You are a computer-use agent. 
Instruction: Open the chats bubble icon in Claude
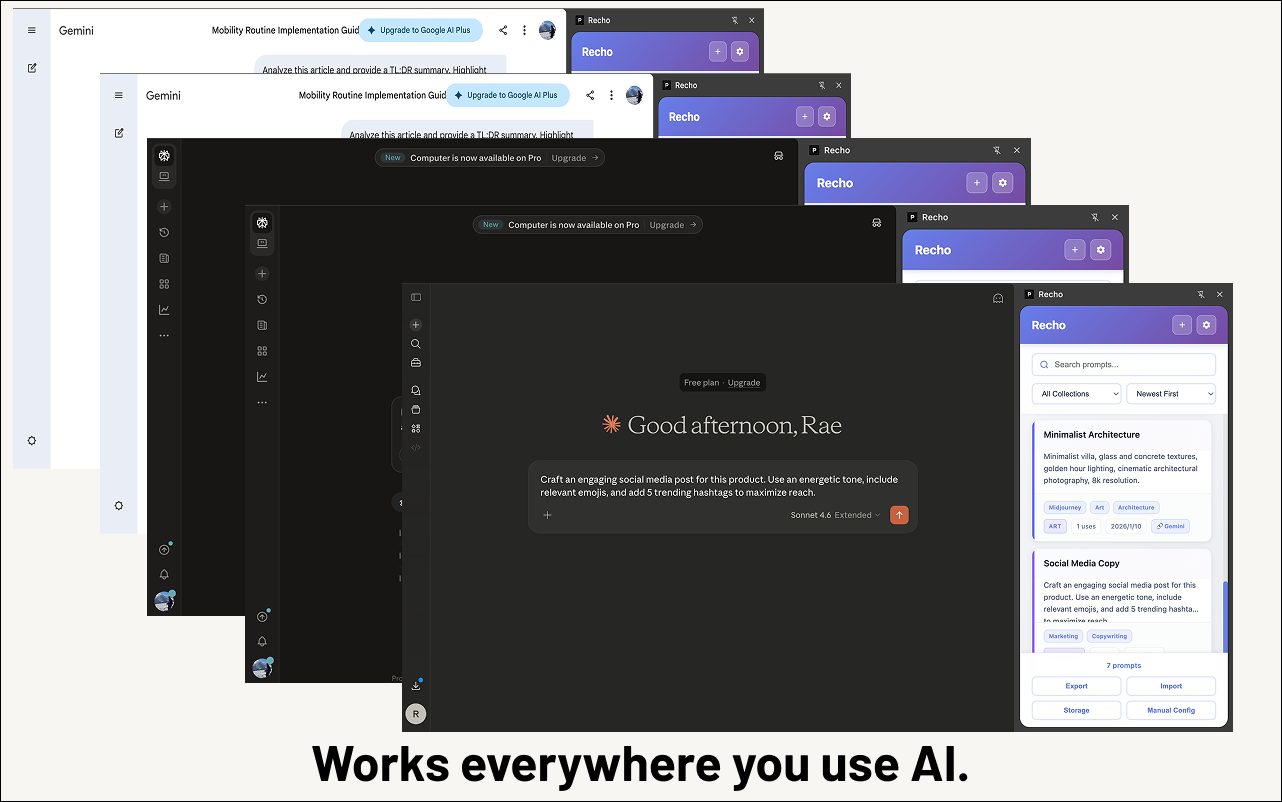(416, 390)
